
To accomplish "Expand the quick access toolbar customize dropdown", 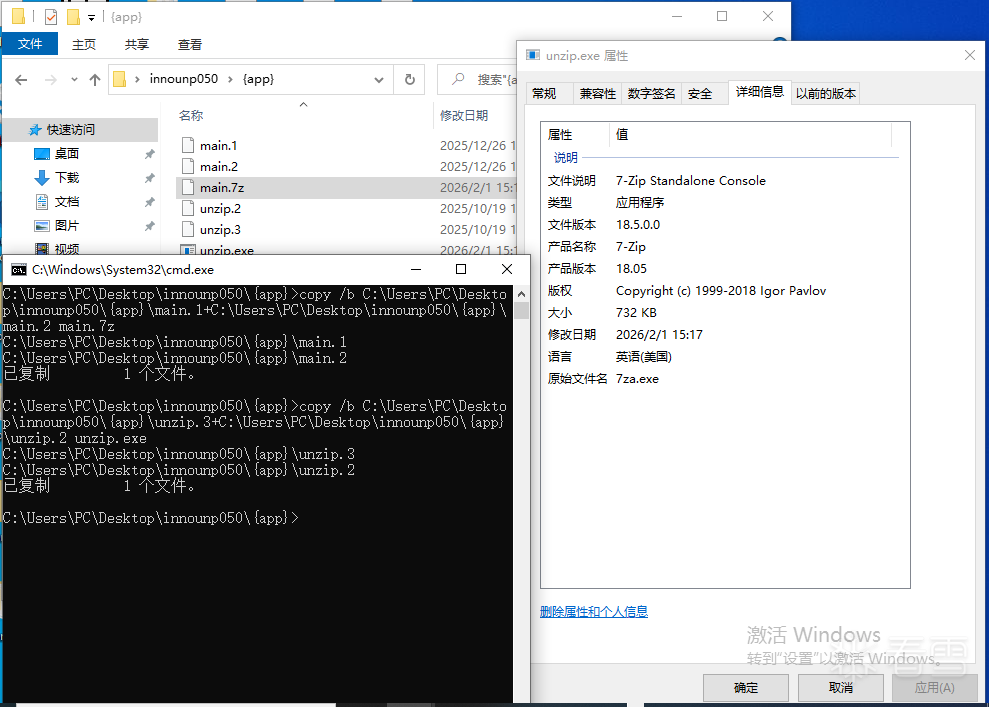I will (92, 18).
